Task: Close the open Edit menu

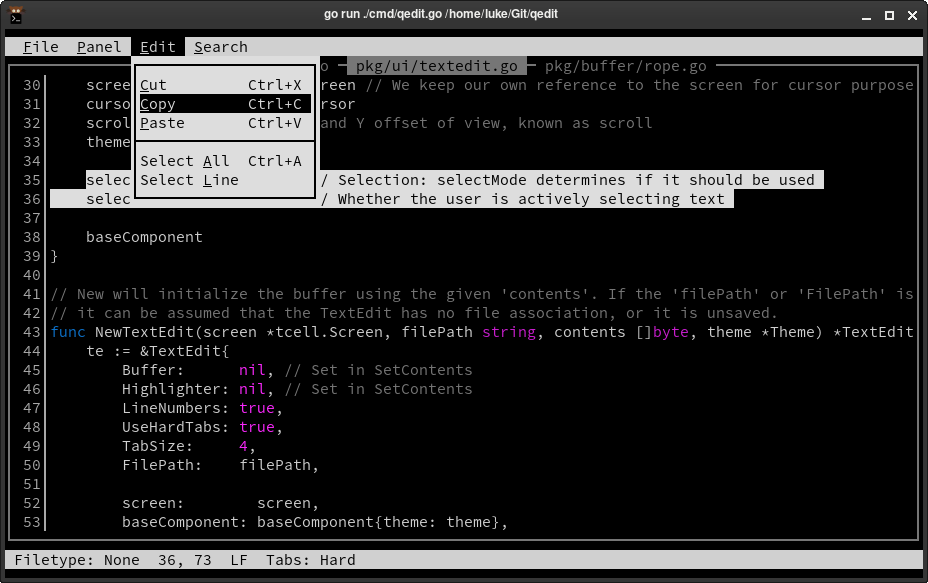Action: [x=157, y=47]
